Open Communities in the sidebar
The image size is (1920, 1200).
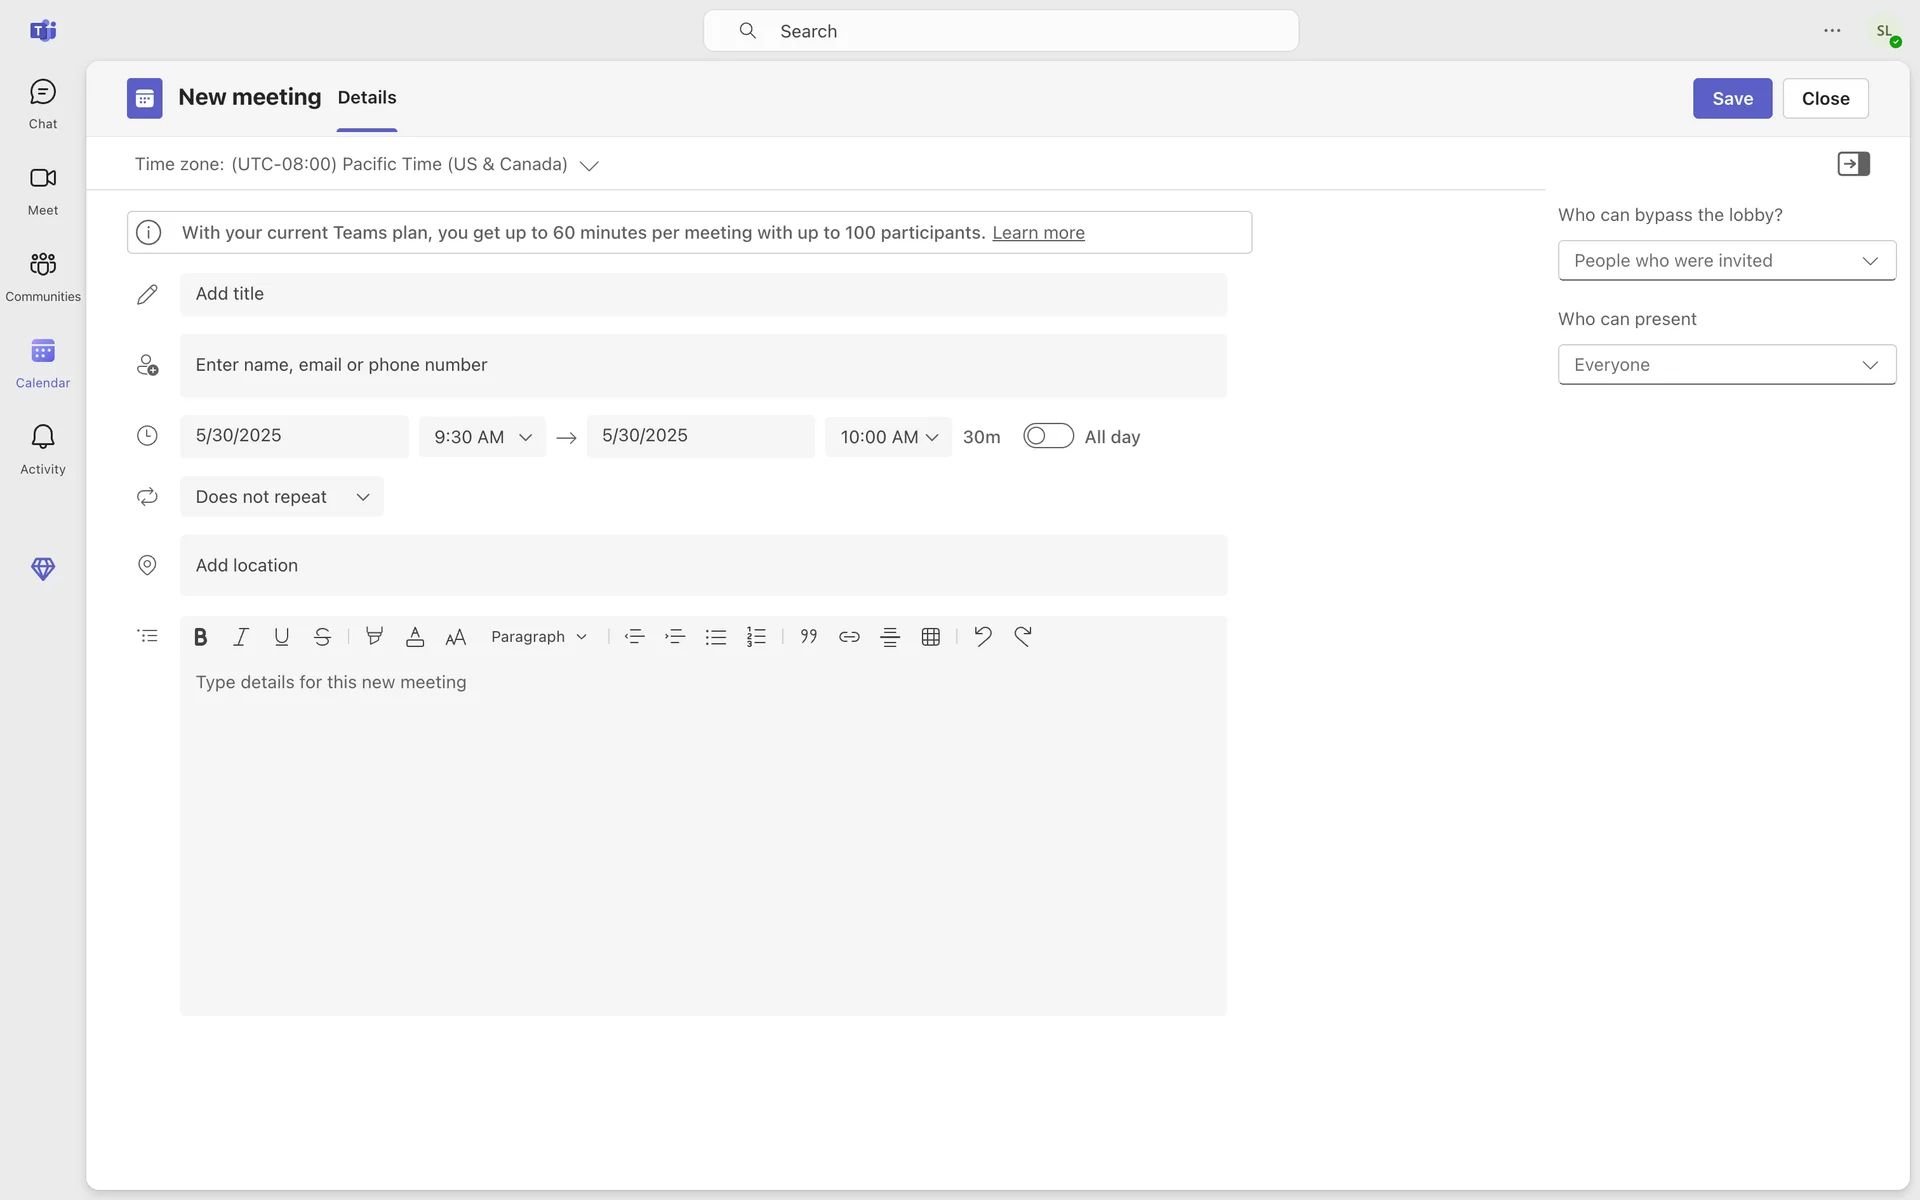43,276
